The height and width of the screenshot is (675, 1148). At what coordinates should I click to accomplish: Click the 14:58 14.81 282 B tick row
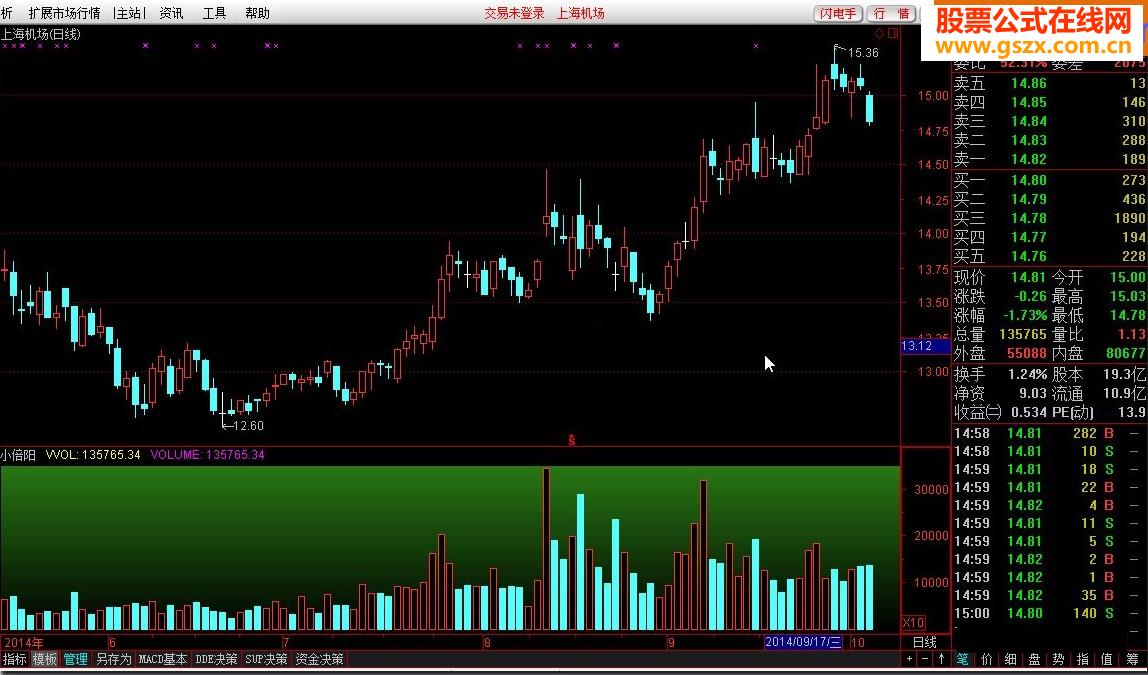pos(1049,433)
